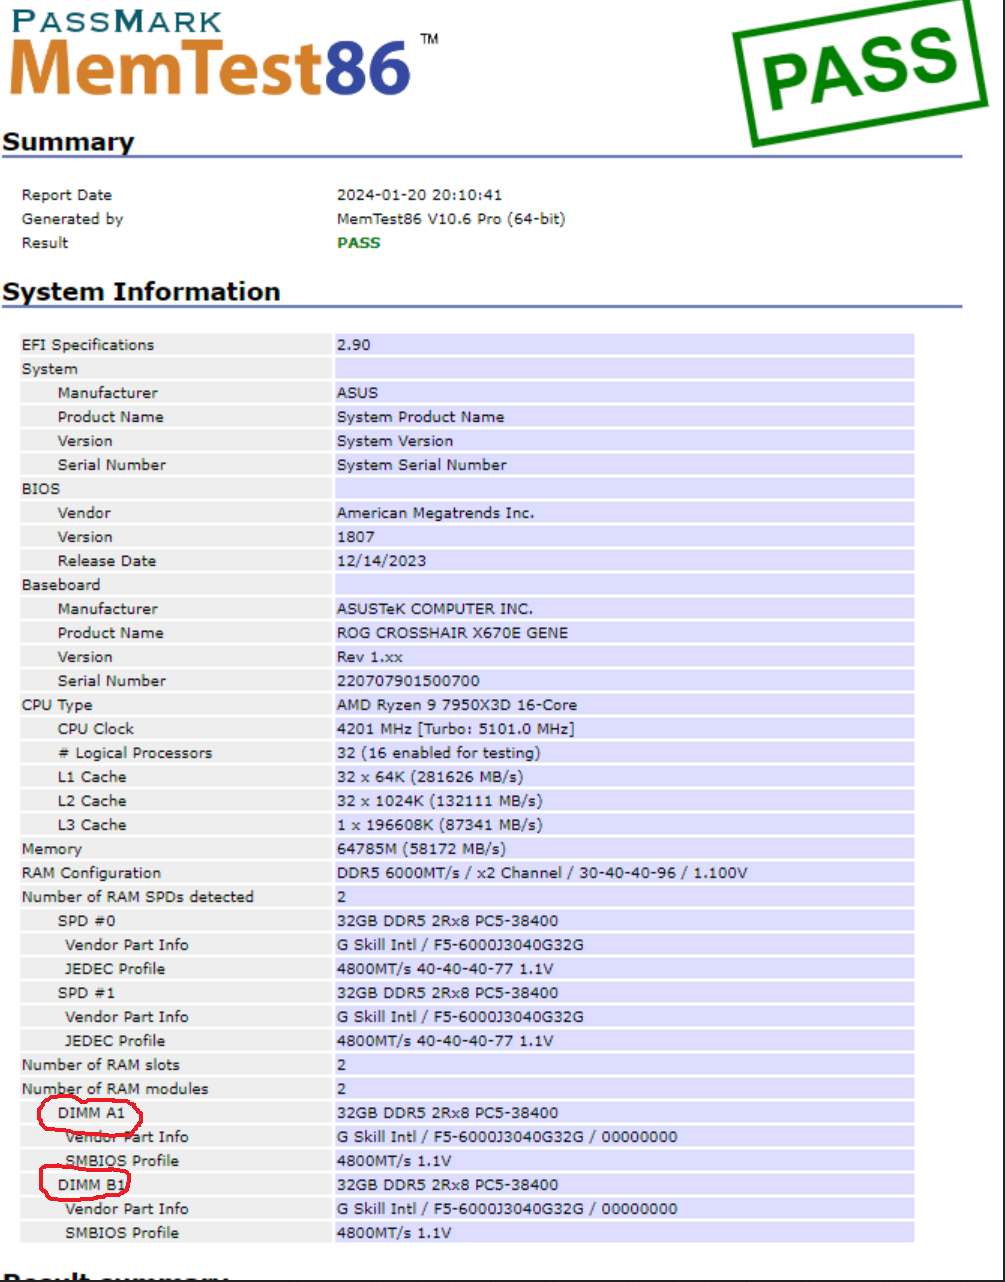The height and width of the screenshot is (1282, 1005).
Task: Click the American Megatrends Inc. vendor value
Action: point(435,513)
